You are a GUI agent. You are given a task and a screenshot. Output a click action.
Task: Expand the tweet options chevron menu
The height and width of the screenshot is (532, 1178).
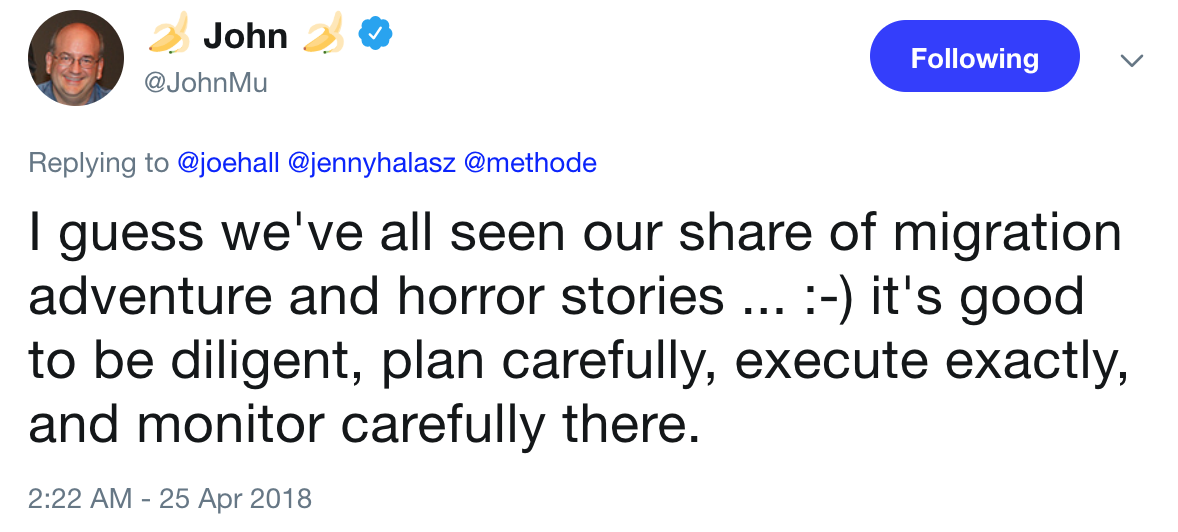1131,60
